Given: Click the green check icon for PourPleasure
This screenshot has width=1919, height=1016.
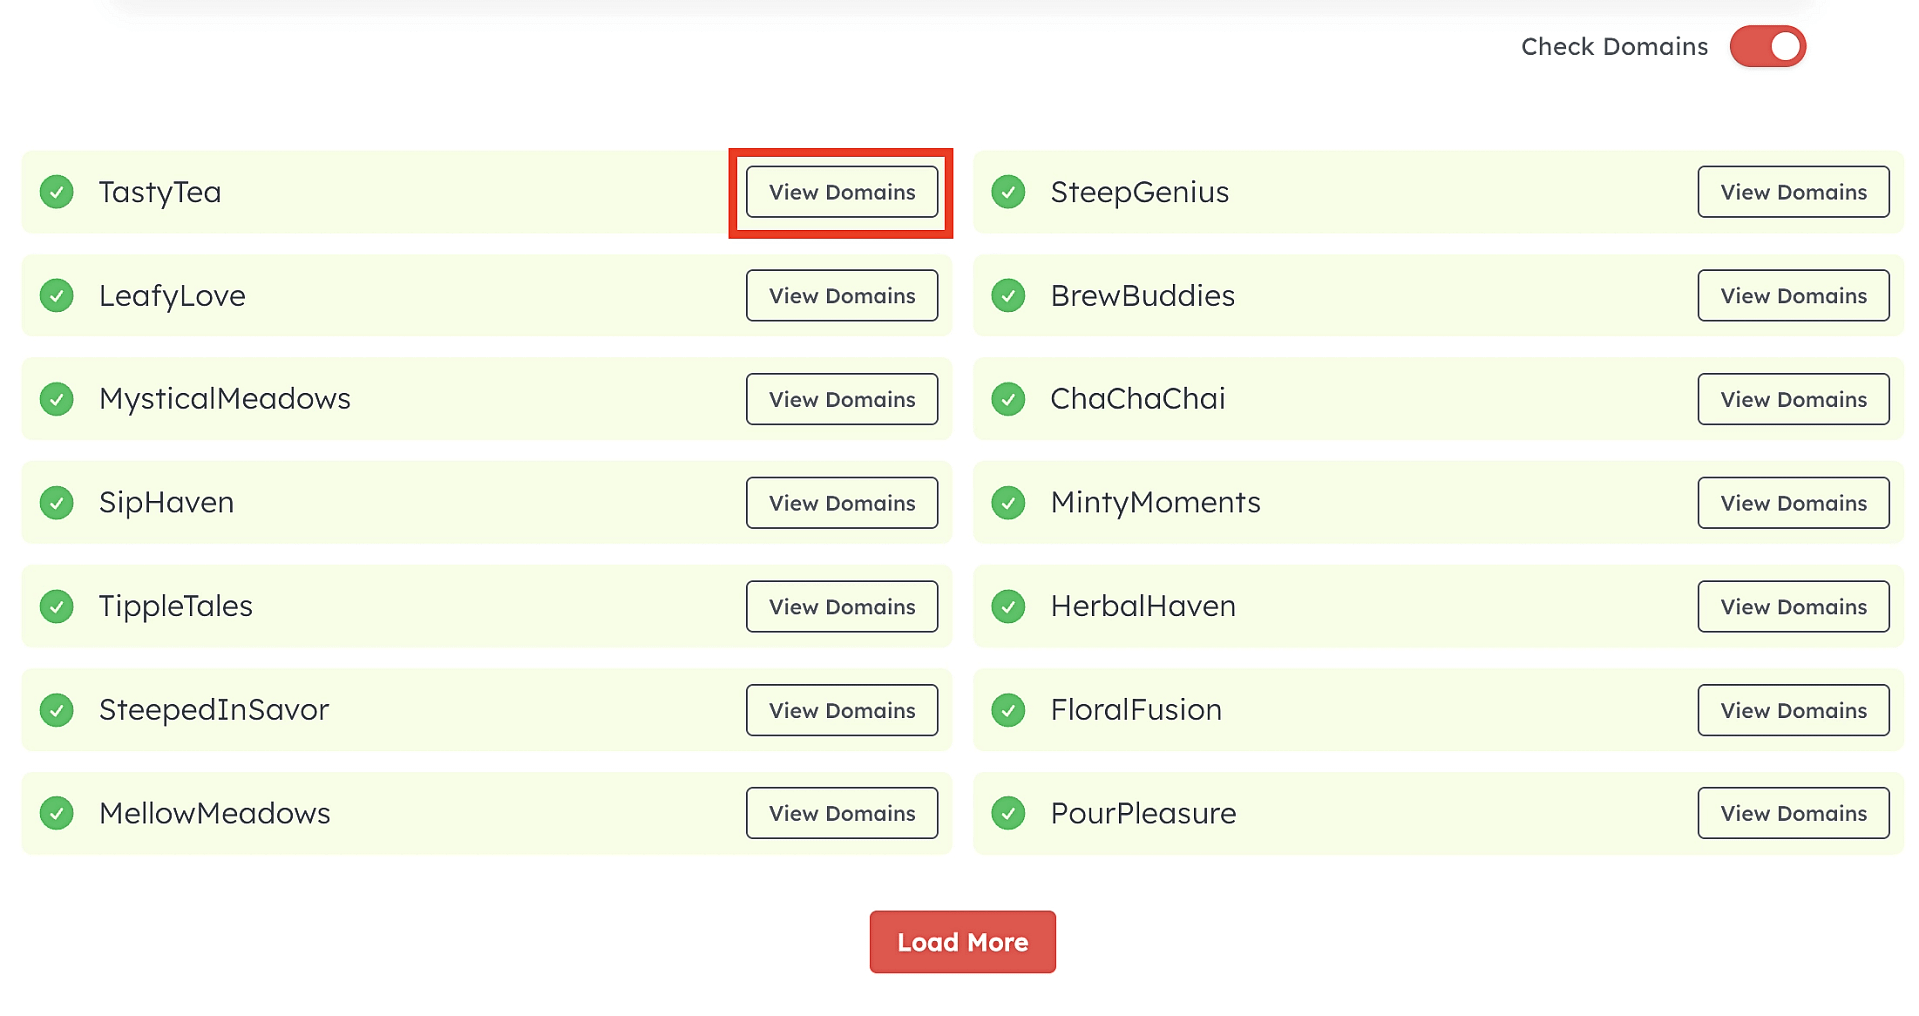Looking at the screenshot, I should point(1008,813).
